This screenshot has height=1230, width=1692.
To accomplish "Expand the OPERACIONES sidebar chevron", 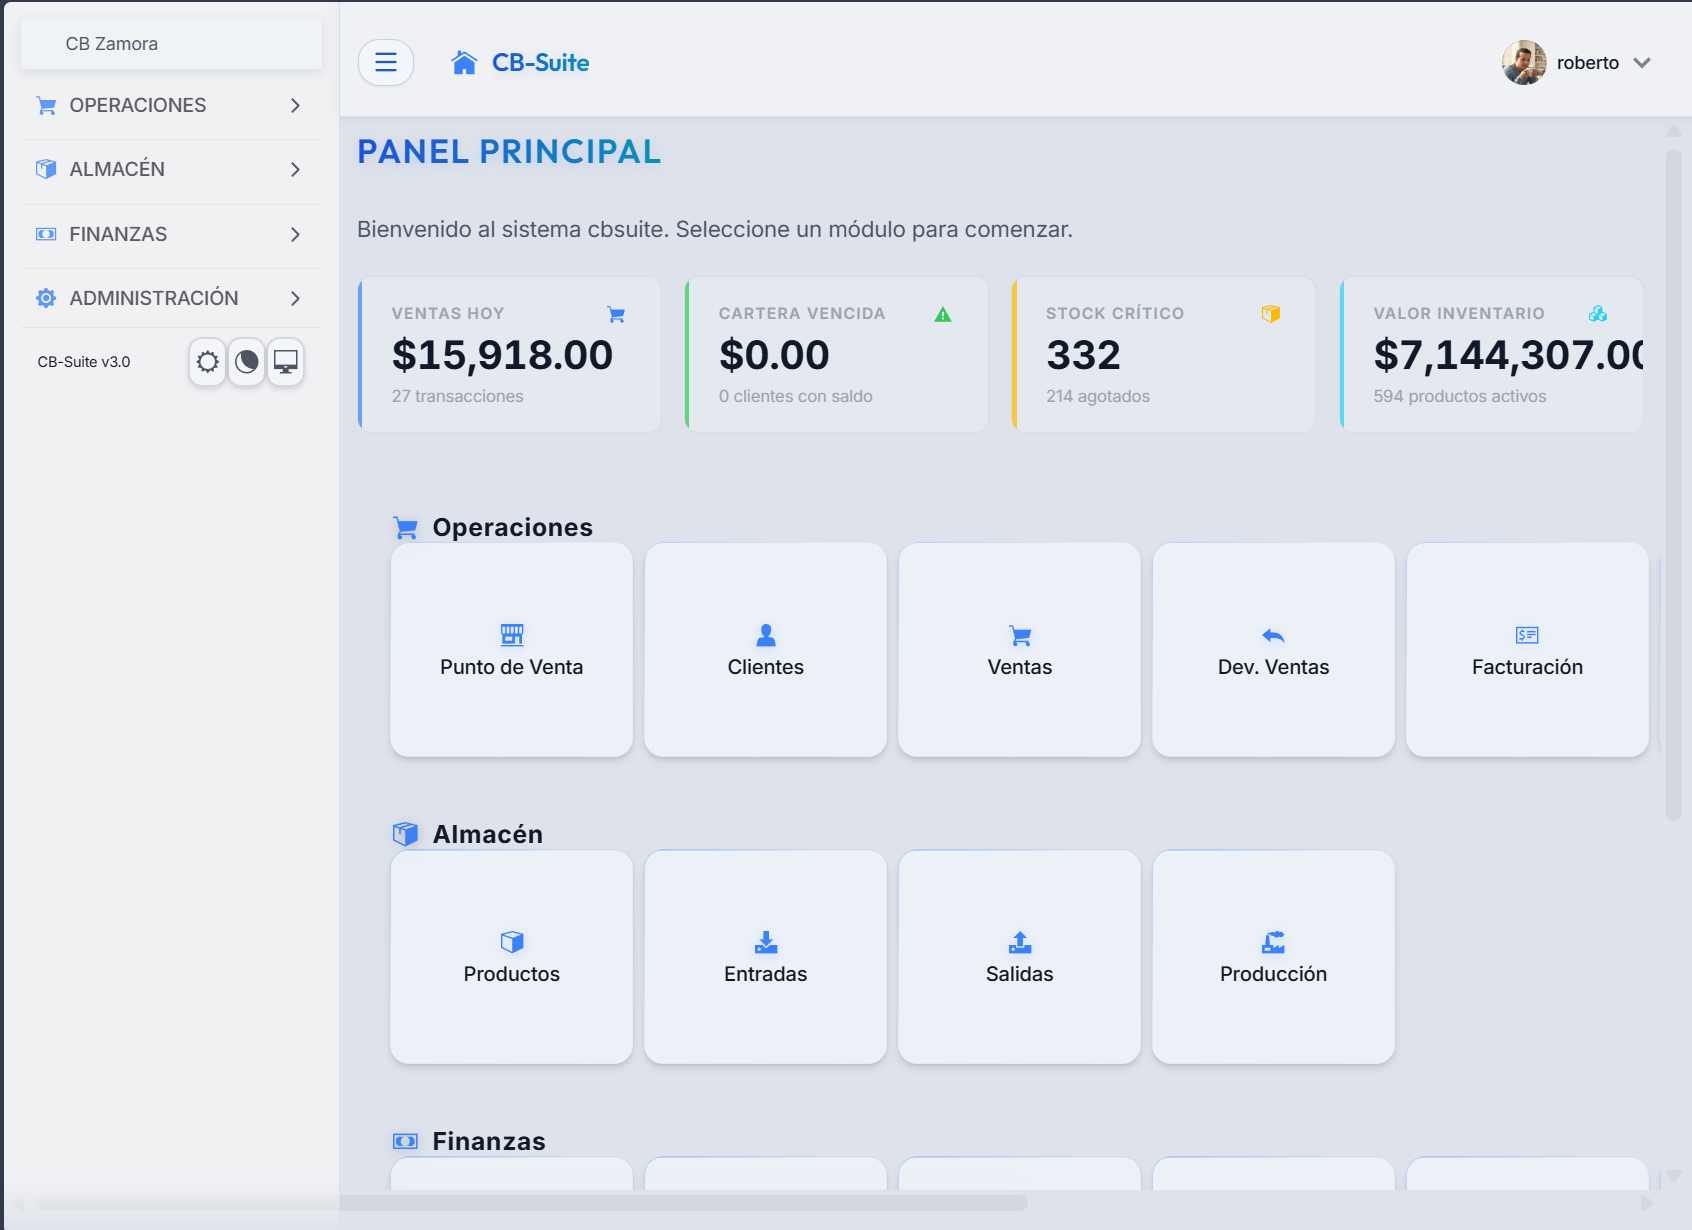I will (x=295, y=105).
